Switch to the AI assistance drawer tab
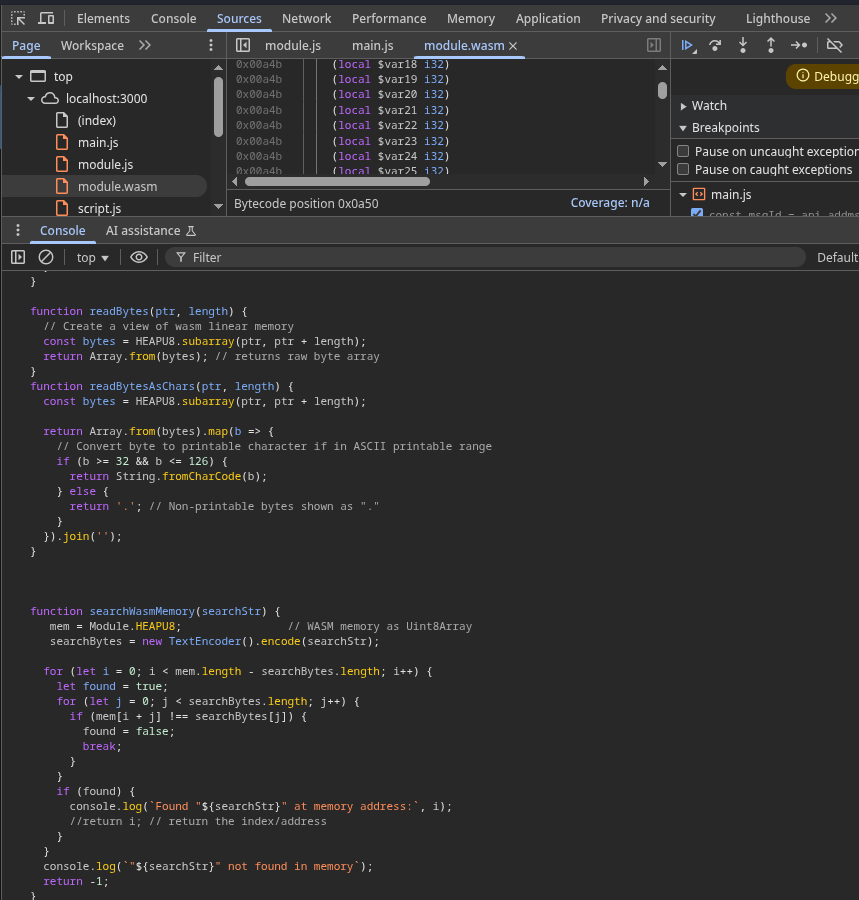Viewport: 859px width, 900px height. [150, 231]
